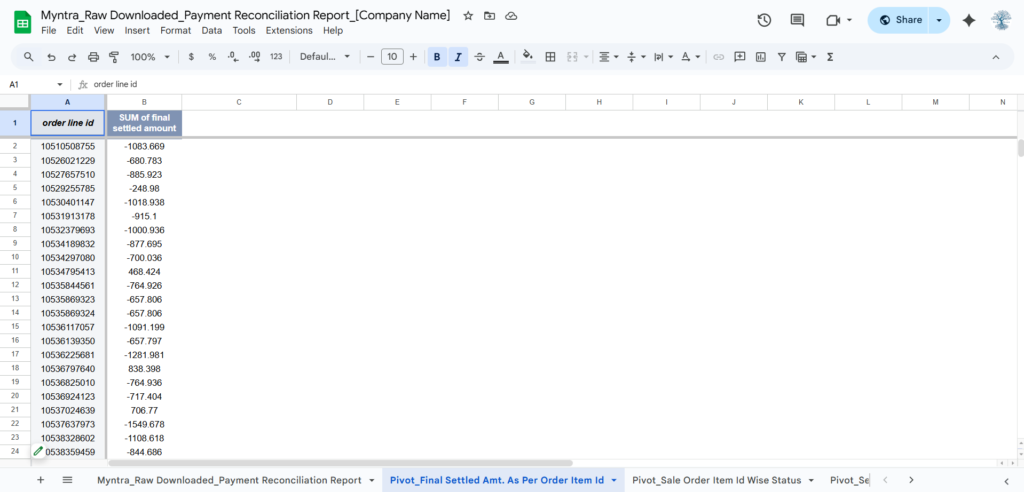Select the paint format tool

coord(115,57)
